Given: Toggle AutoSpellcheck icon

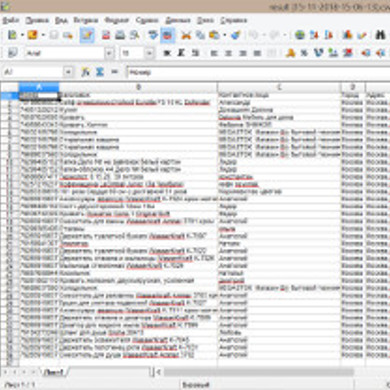Looking at the screenshot, I should coord(167,35).
